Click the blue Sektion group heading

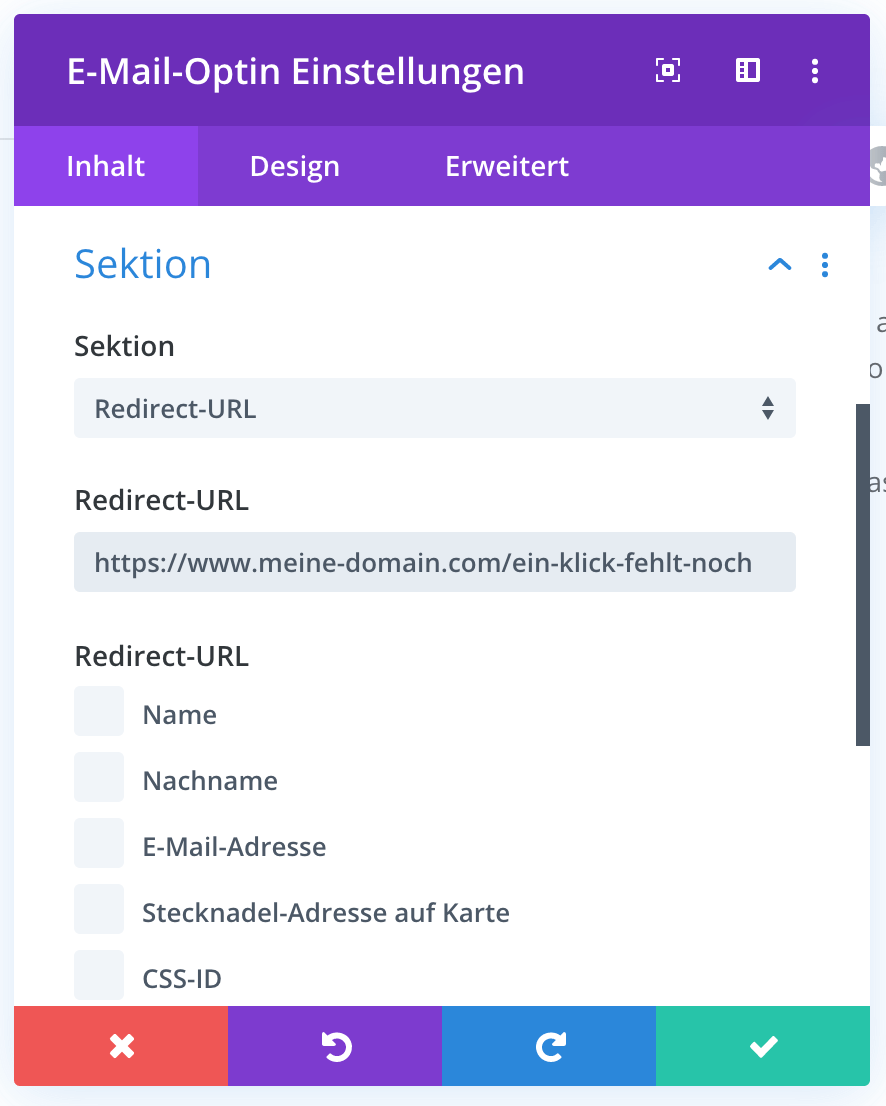142,265
